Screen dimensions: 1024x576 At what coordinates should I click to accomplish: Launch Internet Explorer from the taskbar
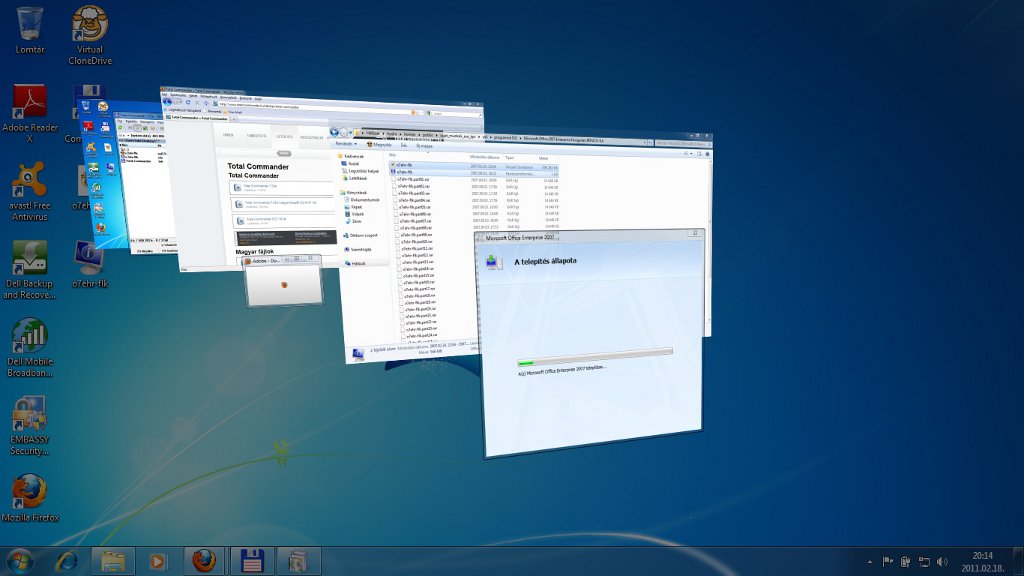(x=67, y=561)
